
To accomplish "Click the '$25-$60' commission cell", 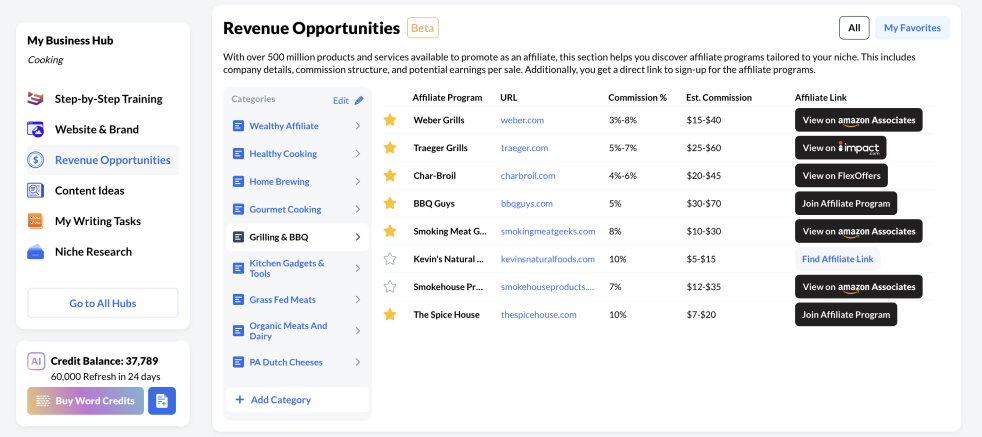I will (704, 148).
